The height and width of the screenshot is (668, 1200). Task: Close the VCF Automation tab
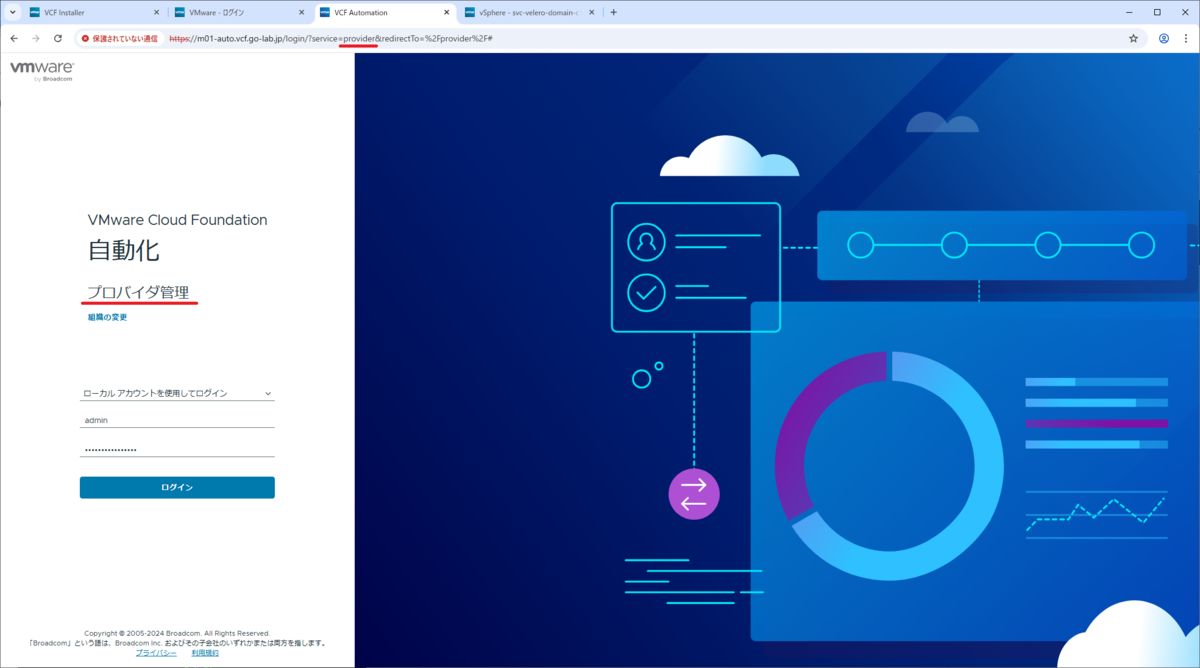coord(446,12)
